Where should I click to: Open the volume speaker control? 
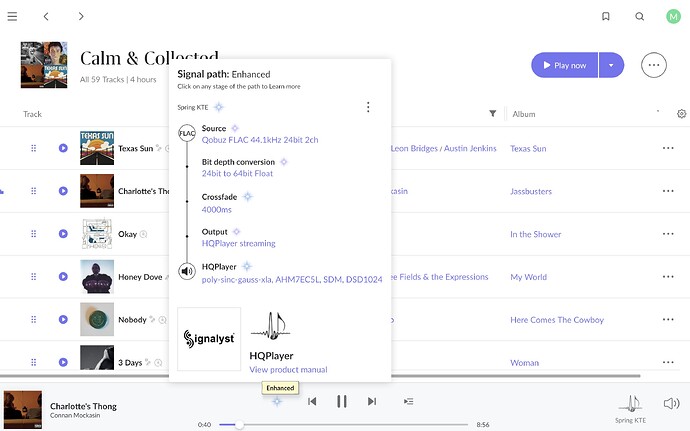[x=671, y=403]
